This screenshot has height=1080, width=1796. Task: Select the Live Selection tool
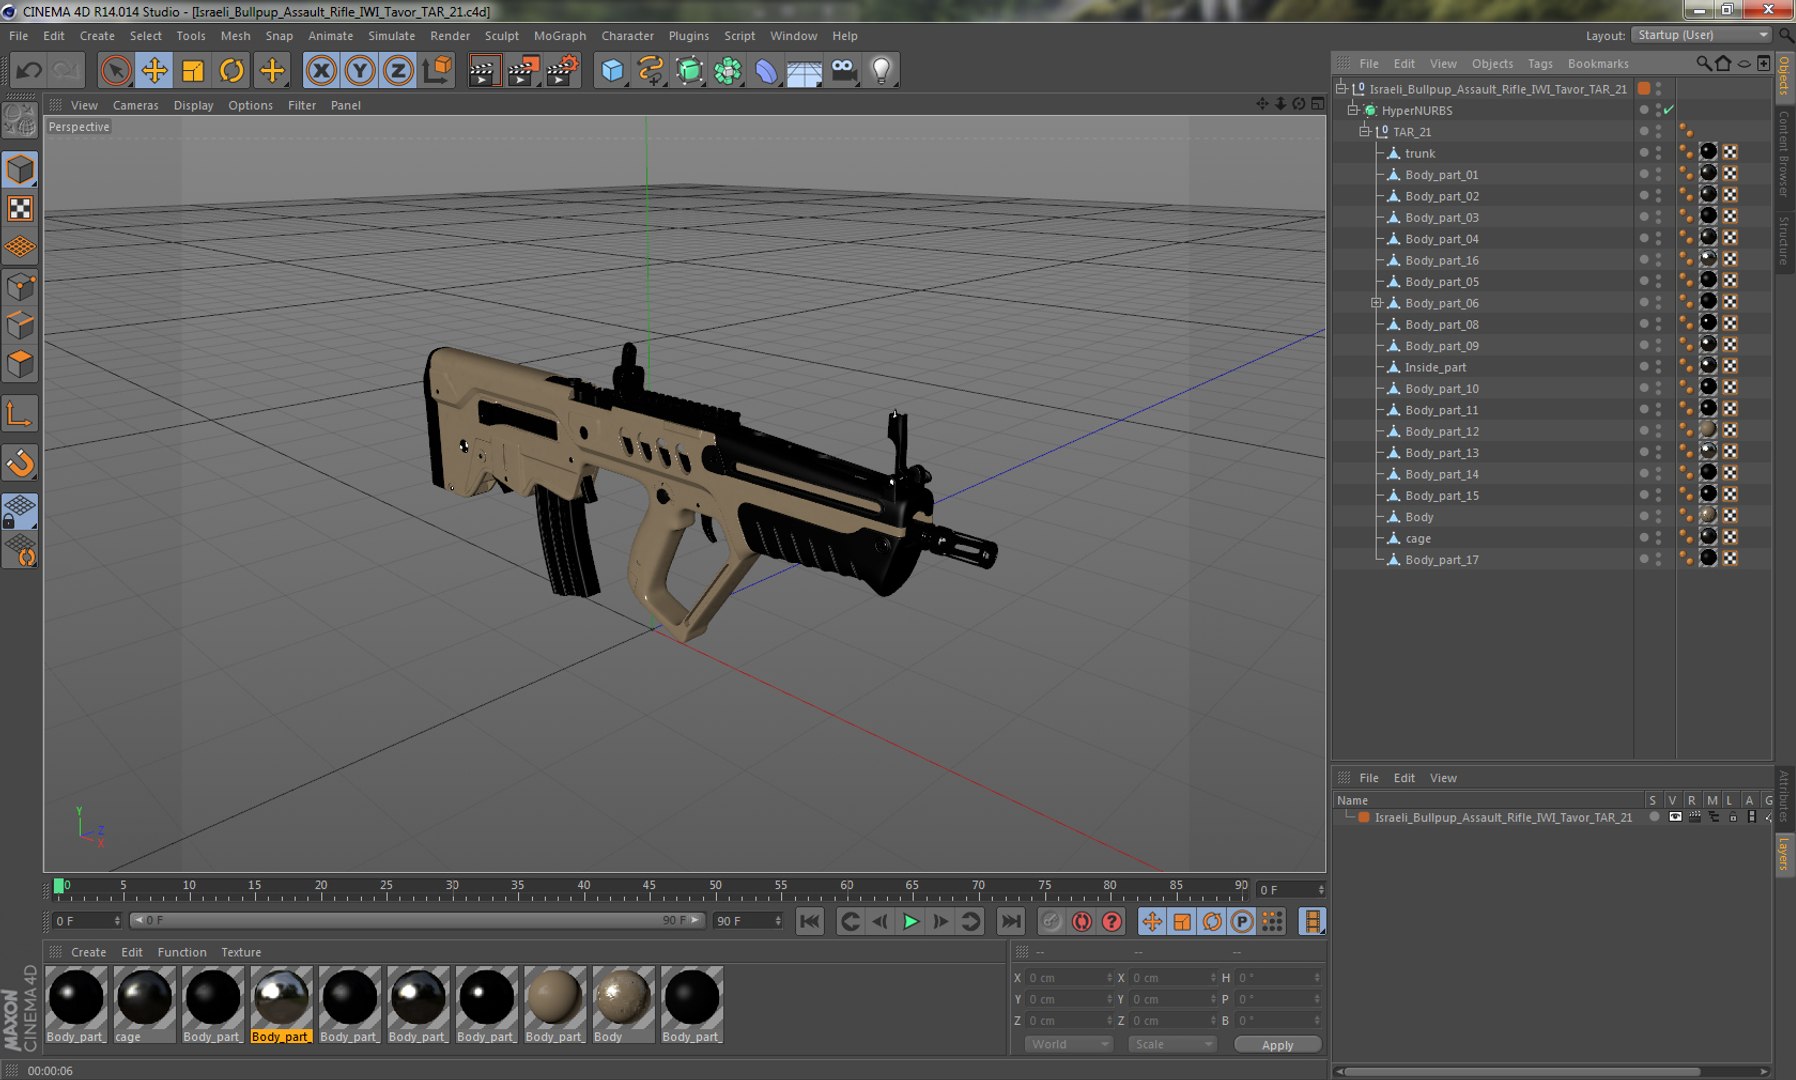click(116, 70)
